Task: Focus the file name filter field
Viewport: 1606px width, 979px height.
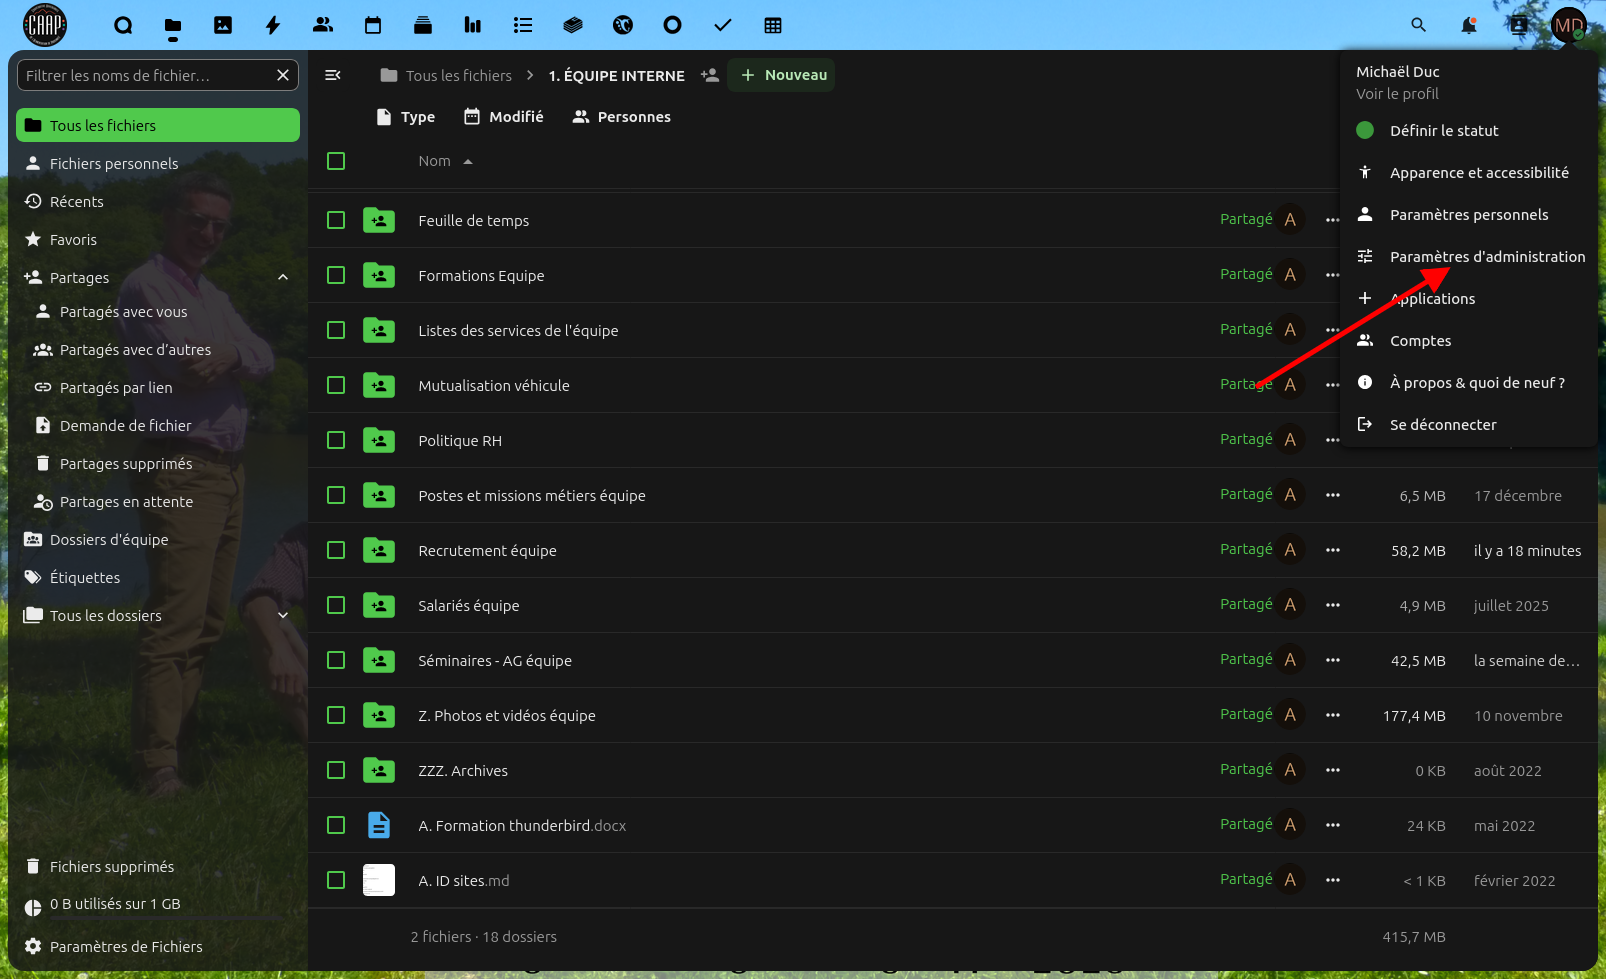Action: coord(148,75)
